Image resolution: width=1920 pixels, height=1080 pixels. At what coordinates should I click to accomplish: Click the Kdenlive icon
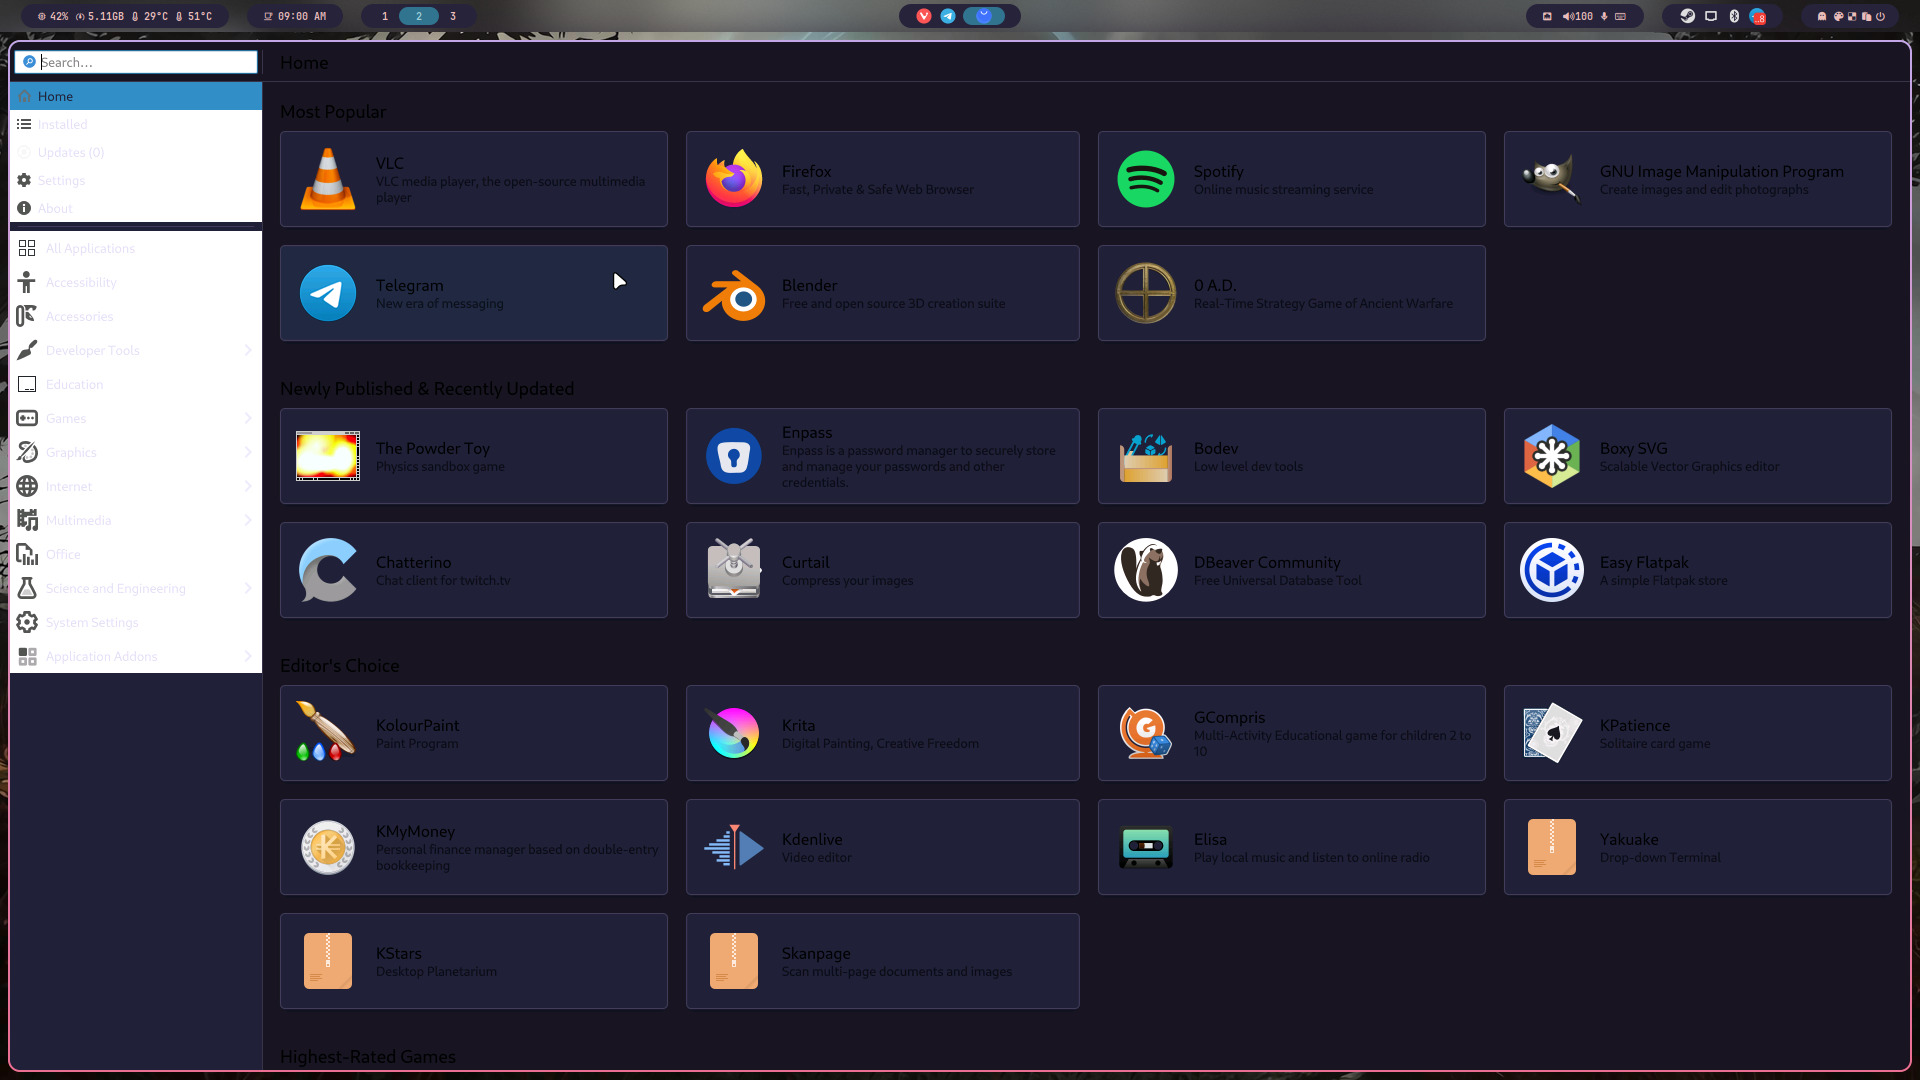(733, 847)
